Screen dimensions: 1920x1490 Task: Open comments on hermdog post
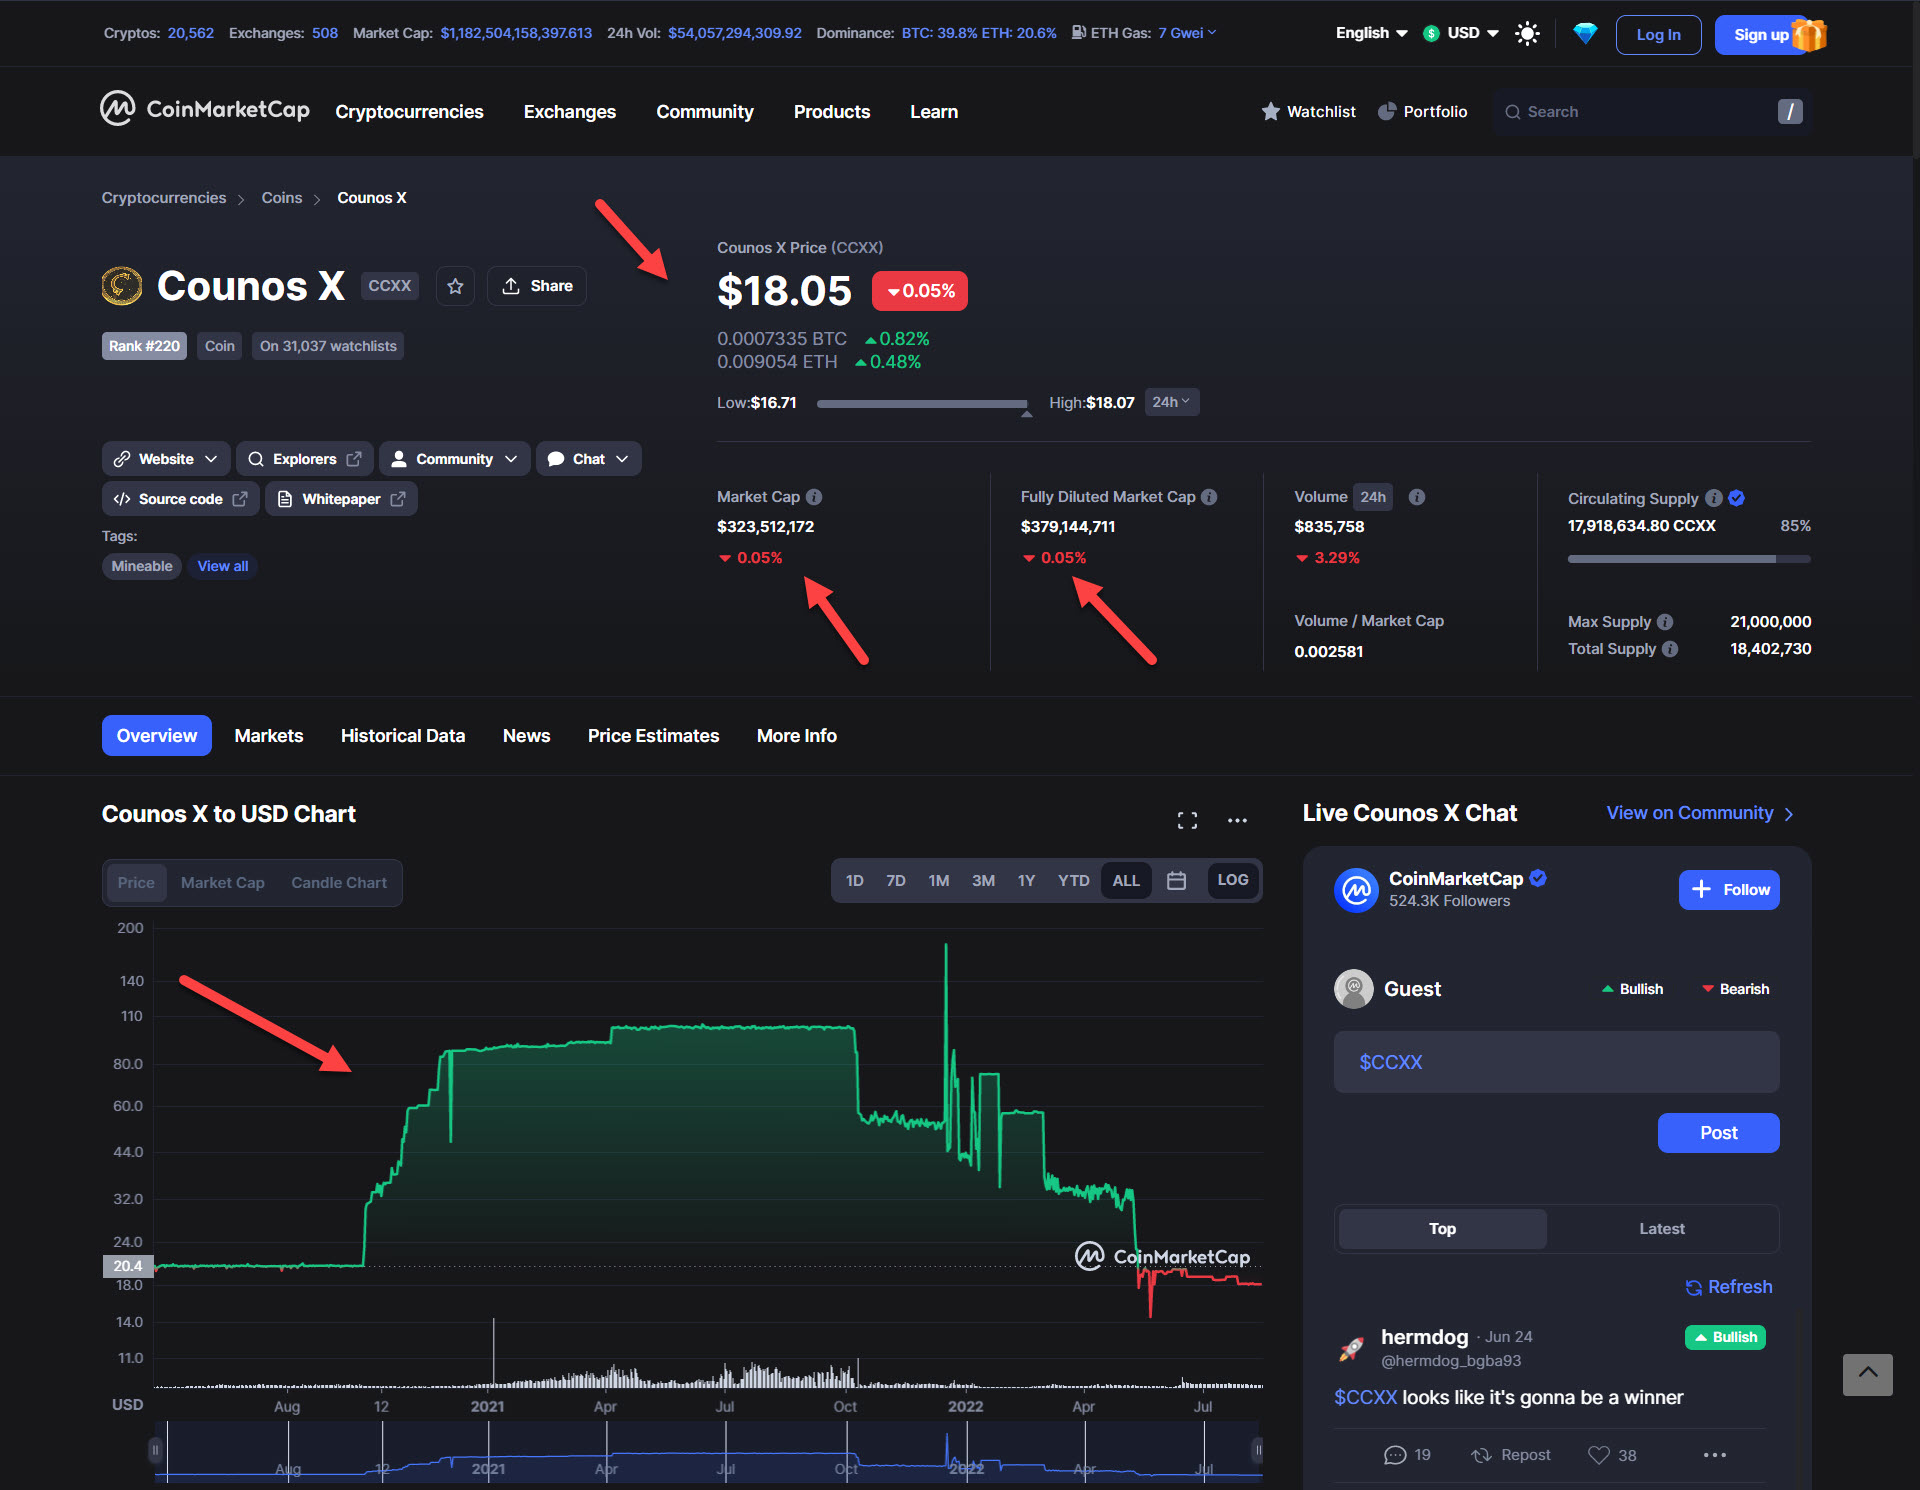pyautogui.click(x=1407, y=1456)
